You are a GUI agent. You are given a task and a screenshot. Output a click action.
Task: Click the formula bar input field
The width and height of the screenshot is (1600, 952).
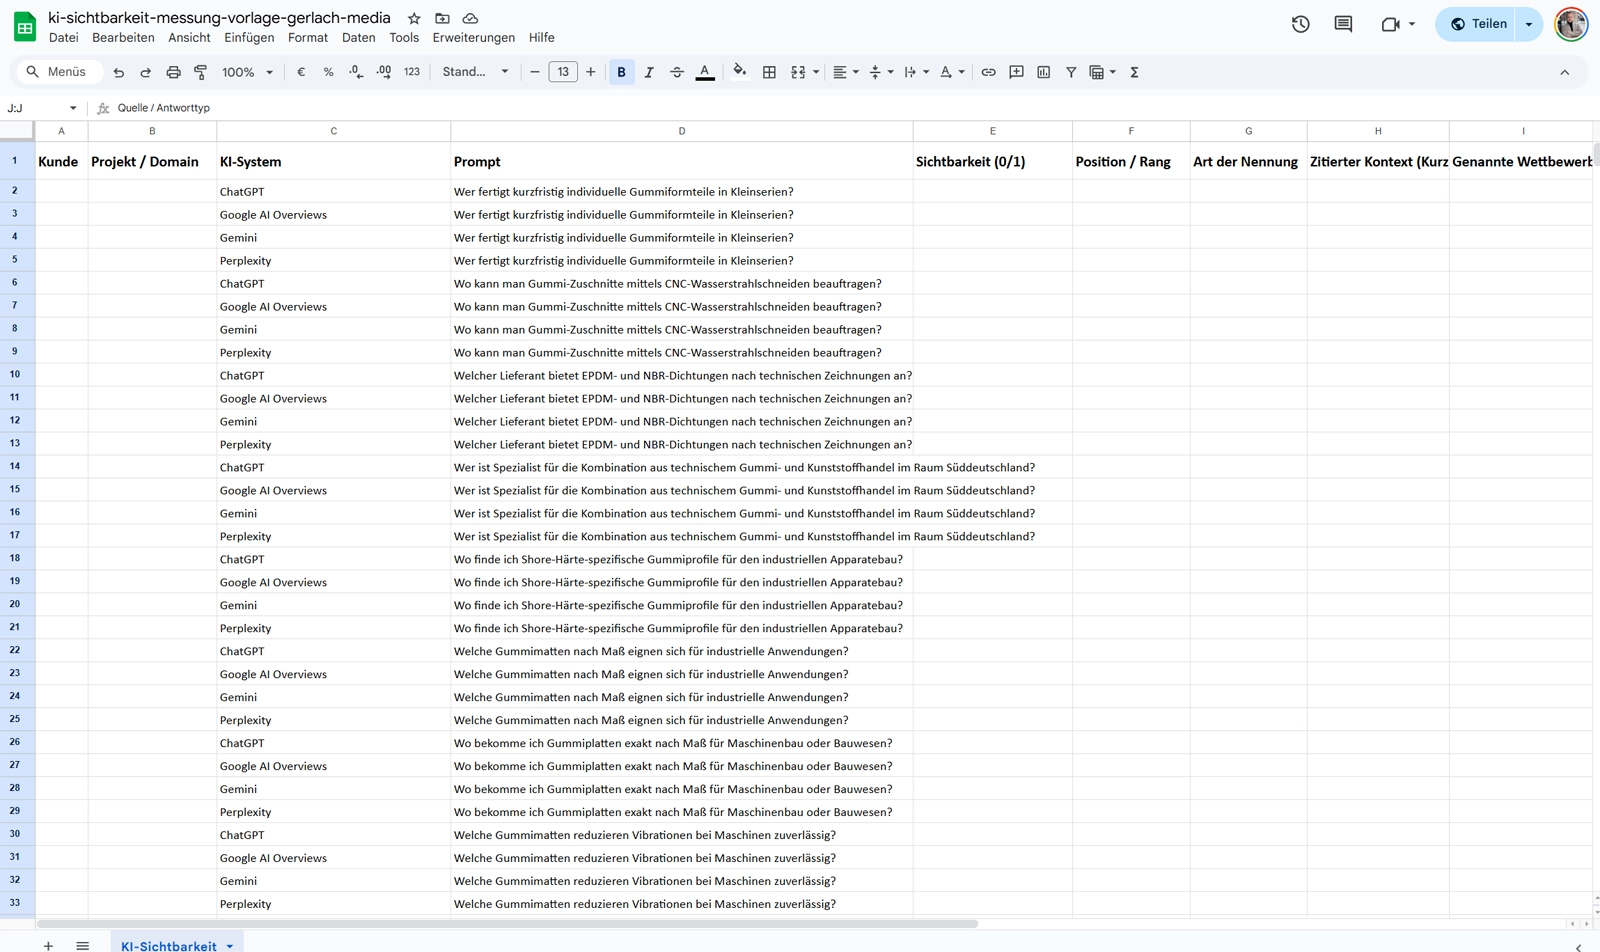(400, 107)
